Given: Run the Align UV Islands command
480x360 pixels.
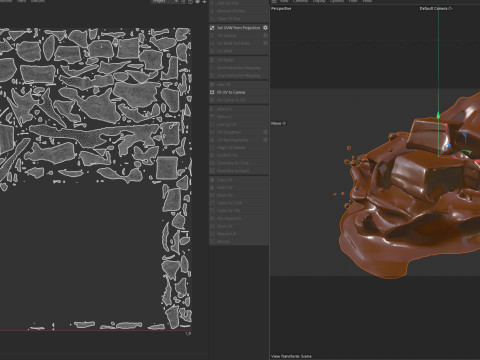Looking at the screenshot, I should click(x=239, y=148).
